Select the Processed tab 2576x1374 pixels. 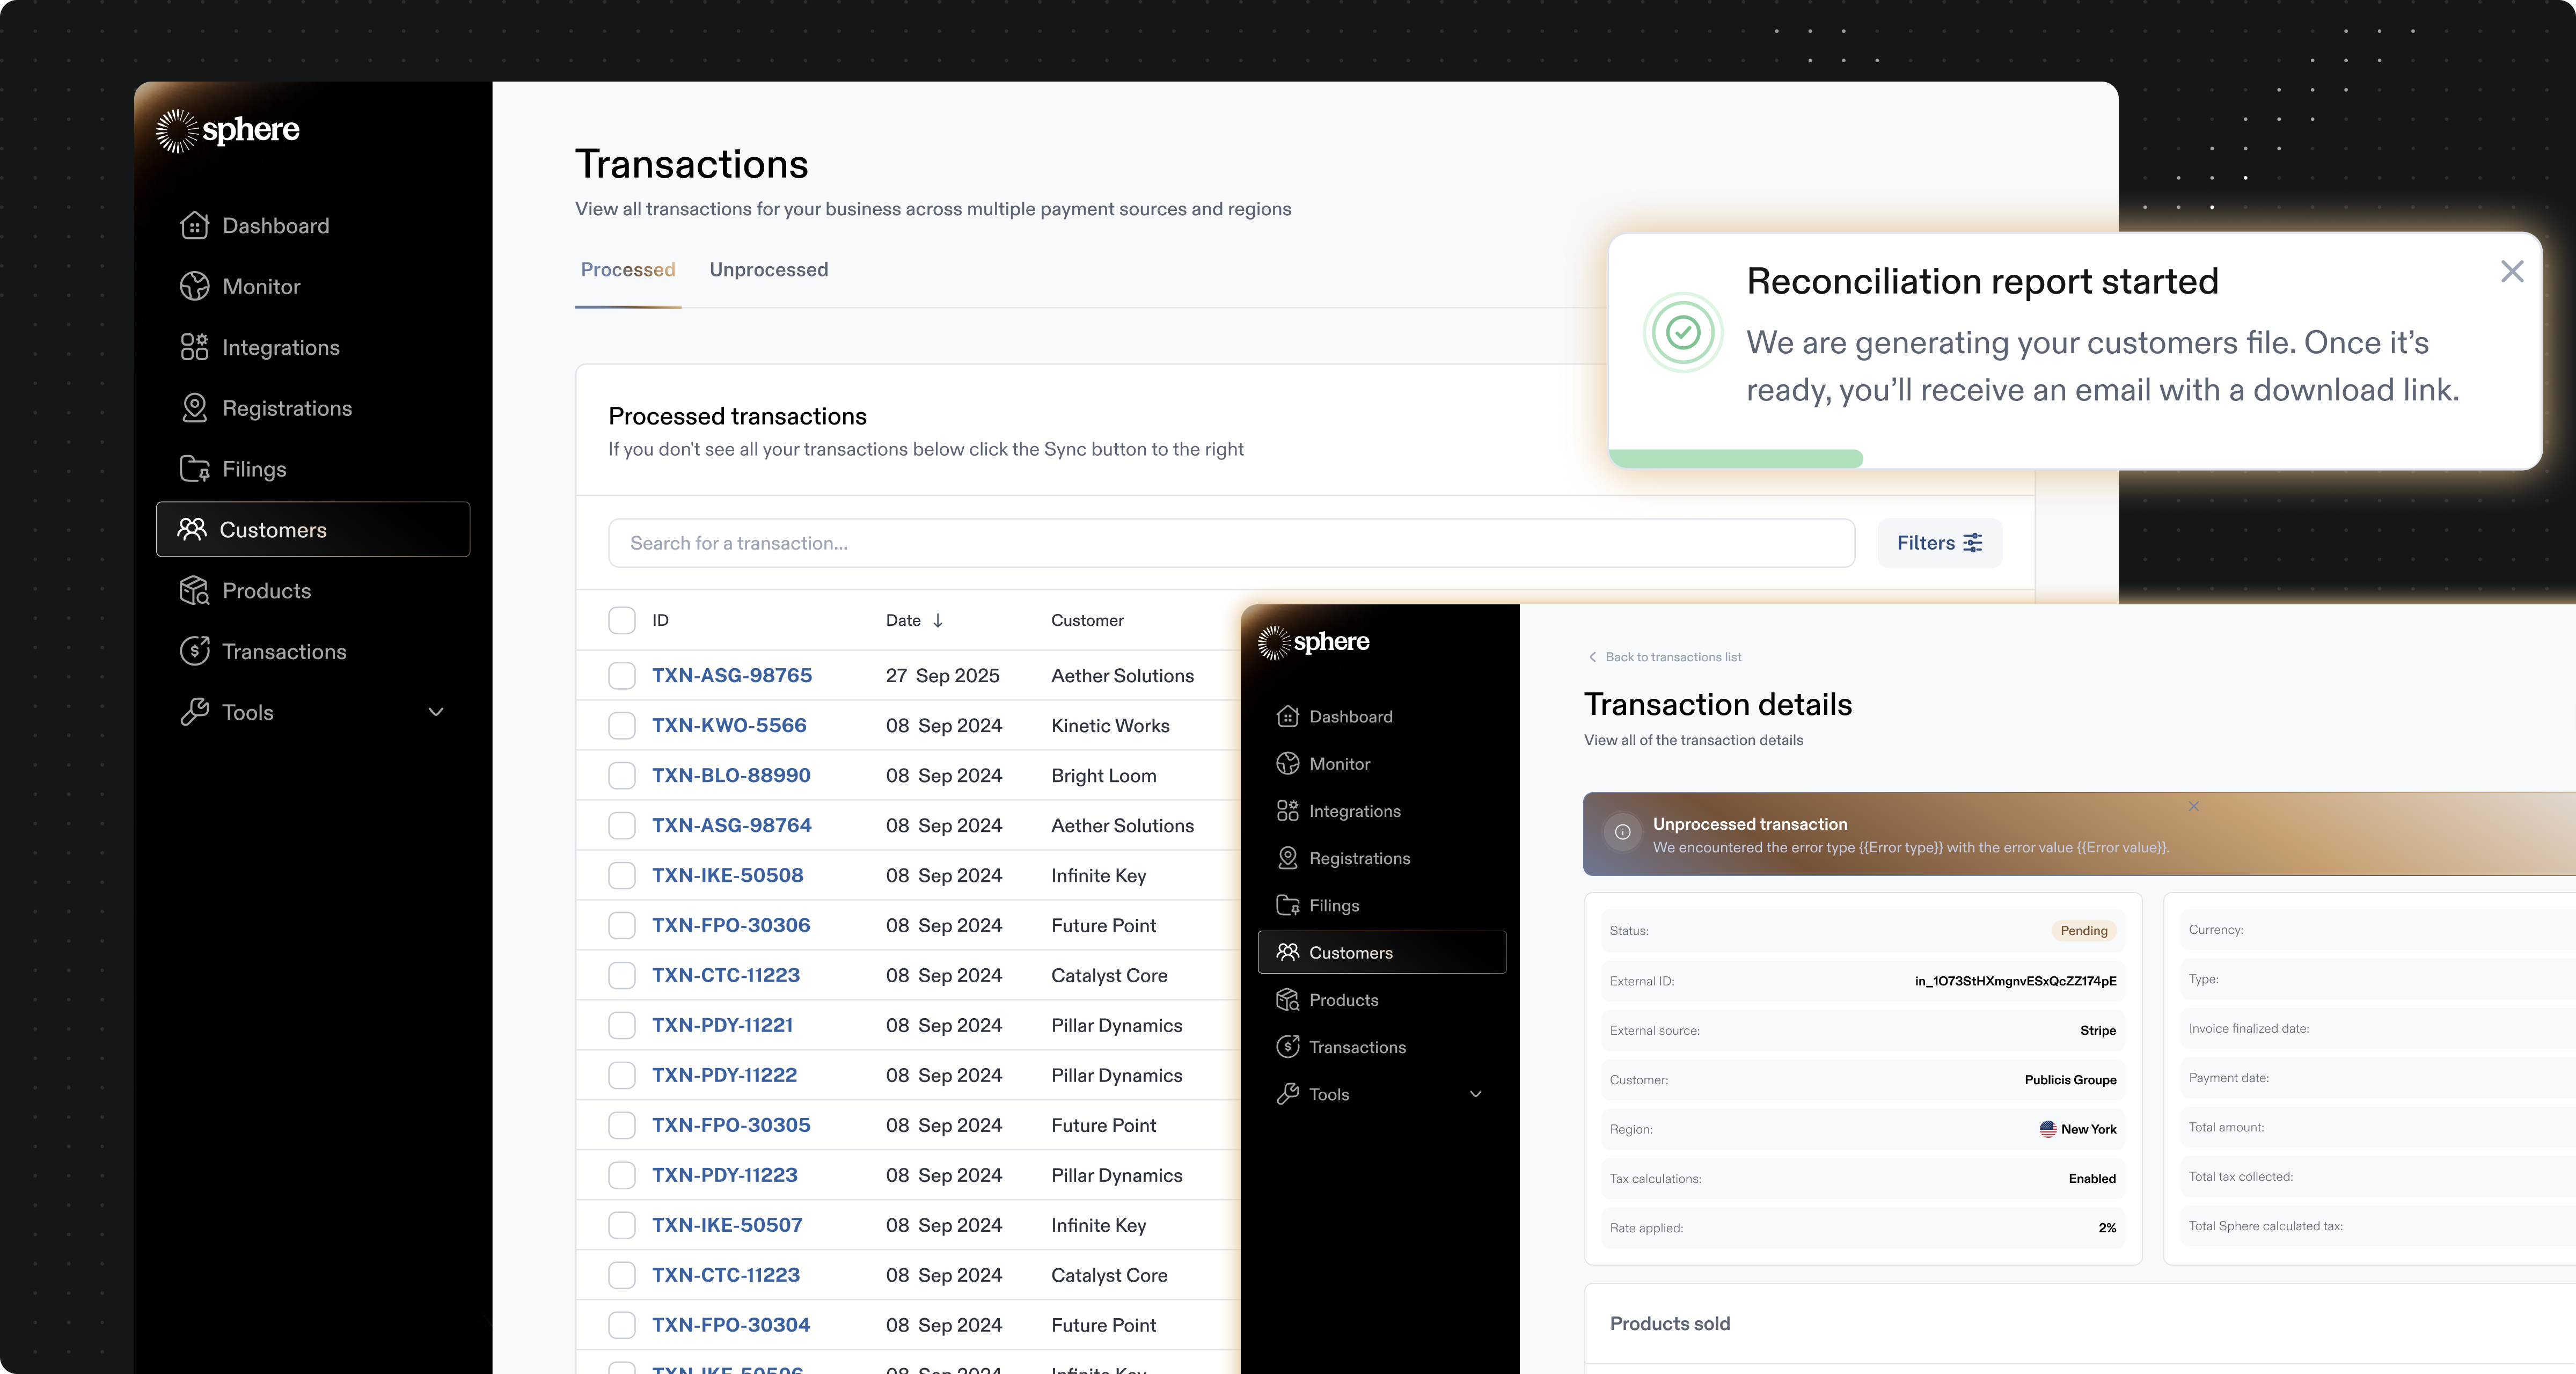point(628,270)
